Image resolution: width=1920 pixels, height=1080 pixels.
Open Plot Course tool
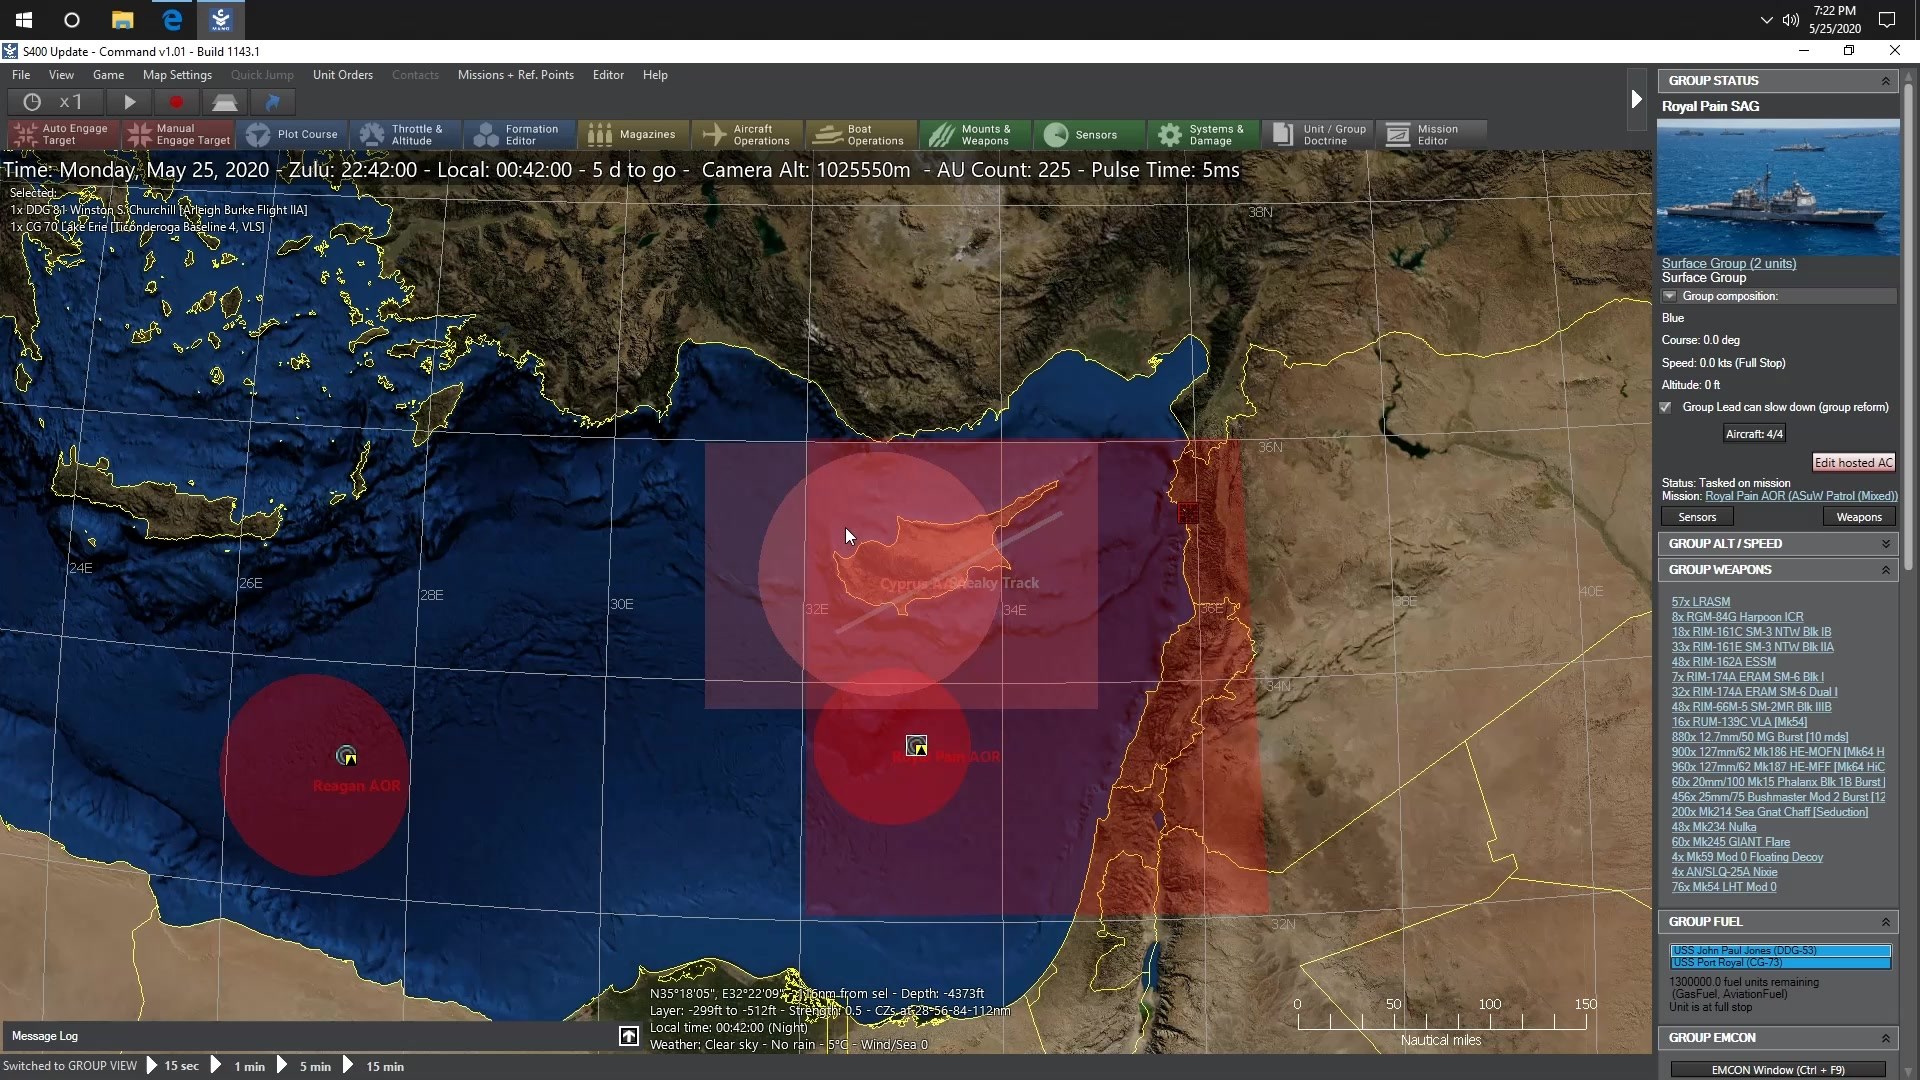293,134
